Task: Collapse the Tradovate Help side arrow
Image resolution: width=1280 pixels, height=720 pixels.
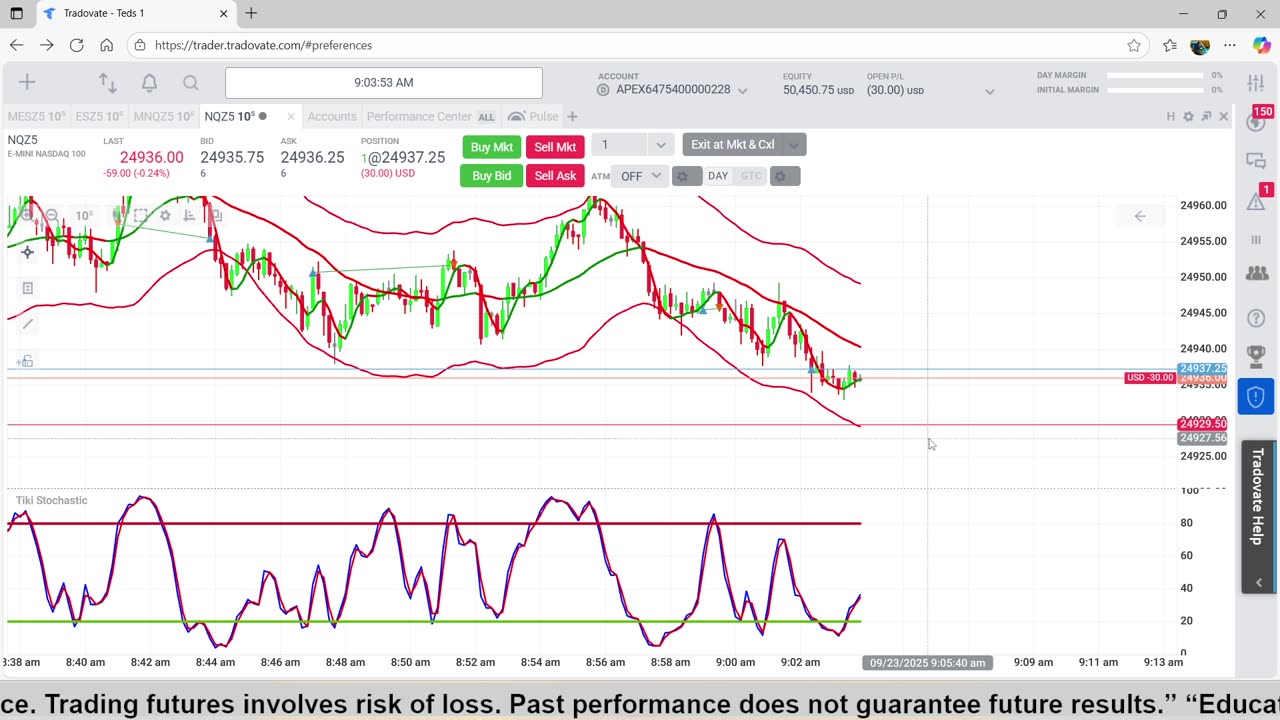Action: [x=1258, y=582]
